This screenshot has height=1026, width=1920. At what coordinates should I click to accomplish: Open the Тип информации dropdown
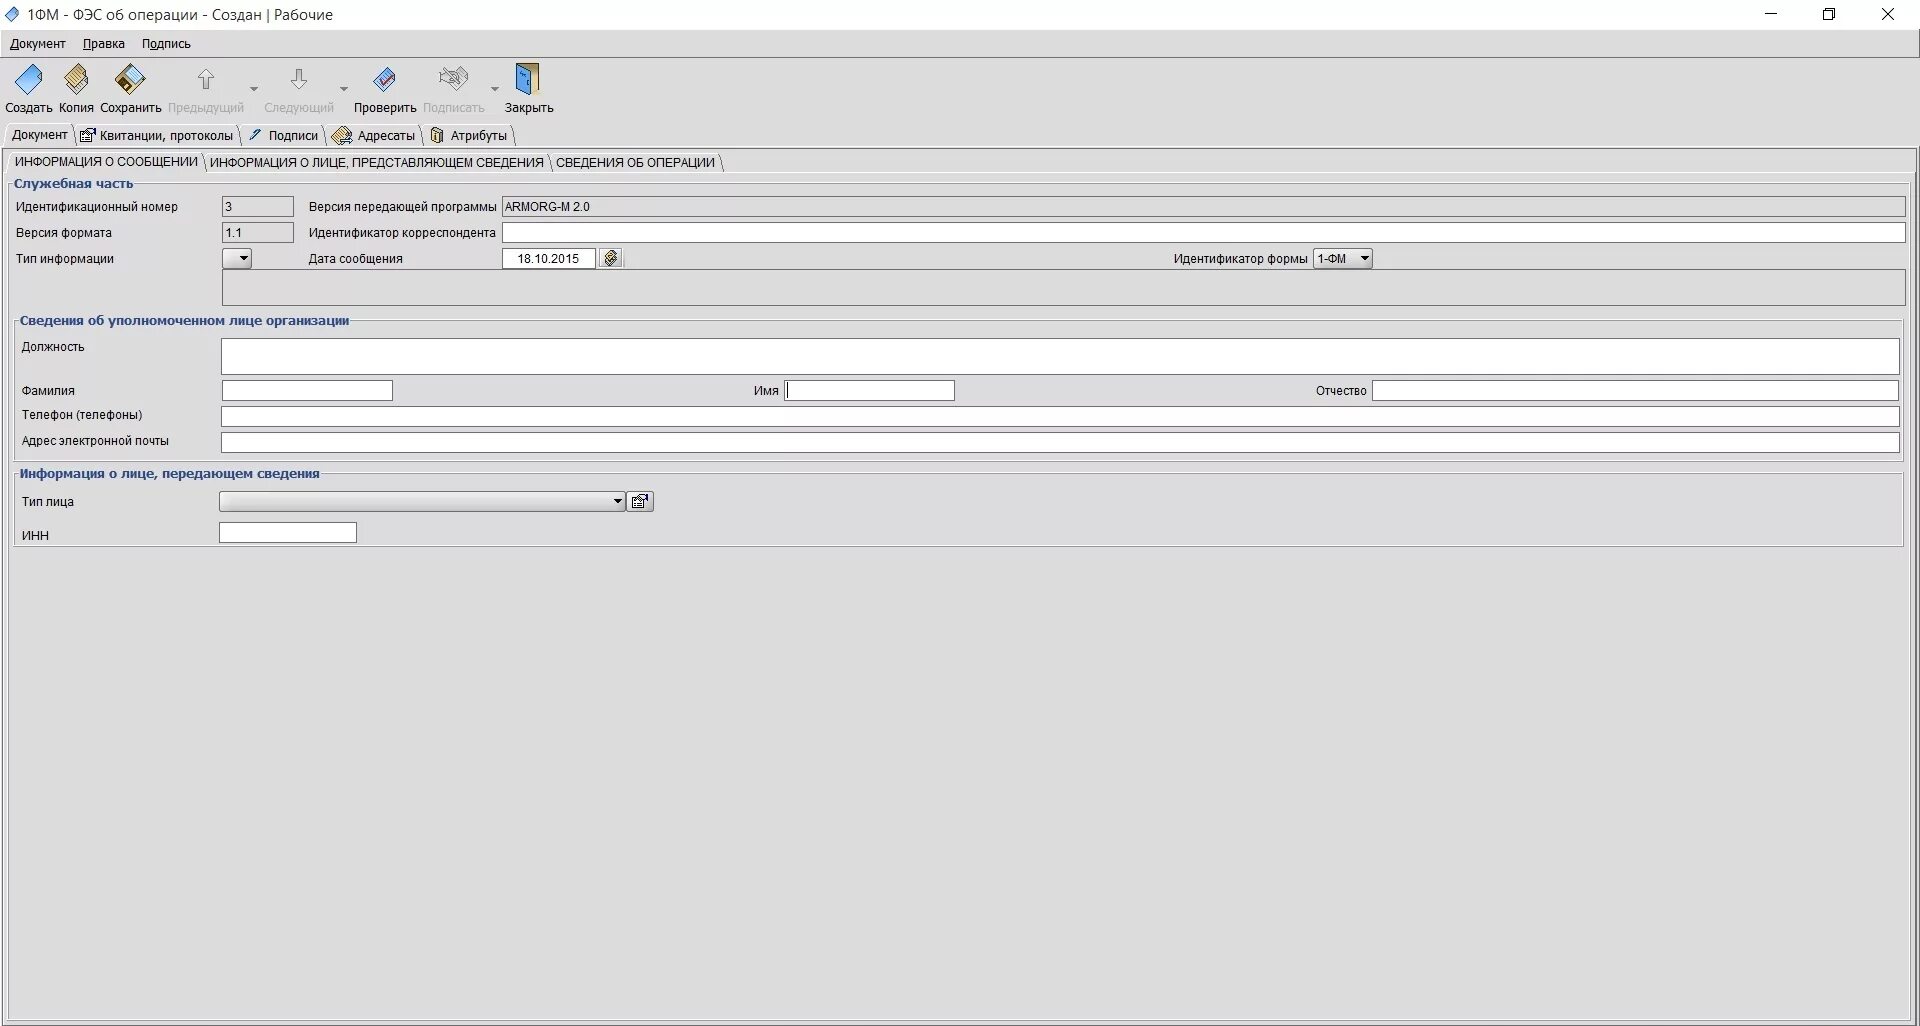click(237, 258)
